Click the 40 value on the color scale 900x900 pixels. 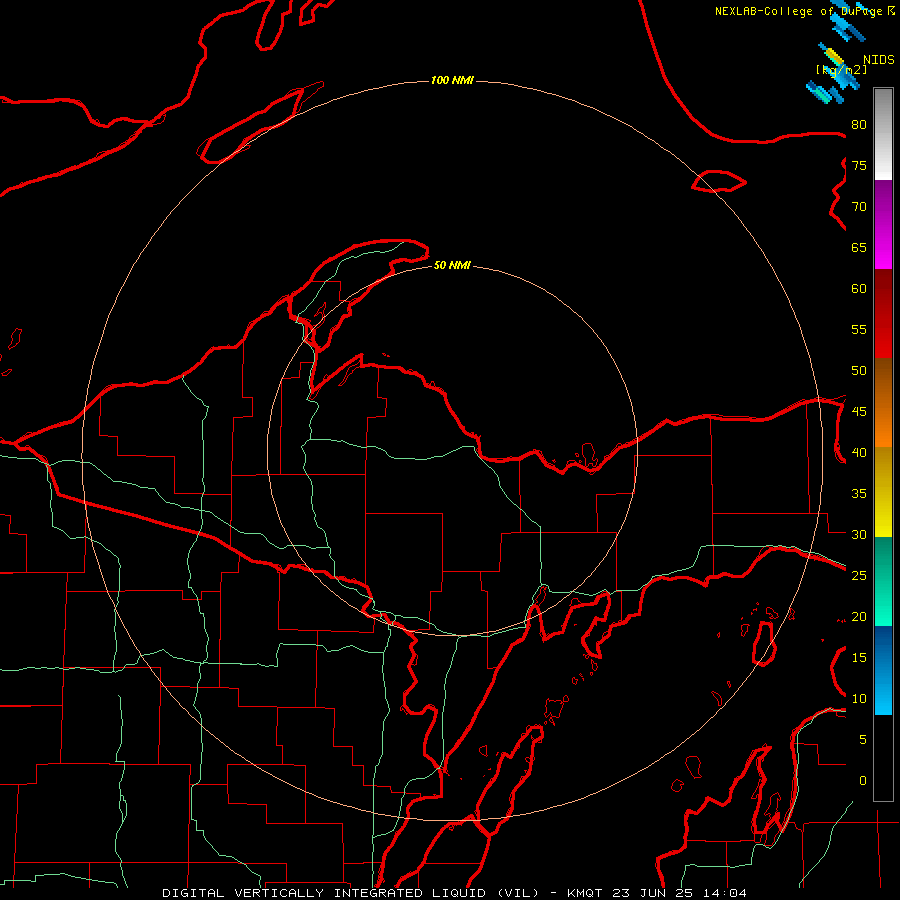[859, 453]
